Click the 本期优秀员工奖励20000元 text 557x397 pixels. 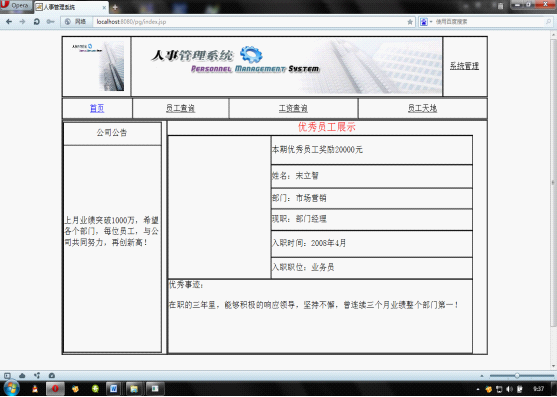(x=317, y=150)
